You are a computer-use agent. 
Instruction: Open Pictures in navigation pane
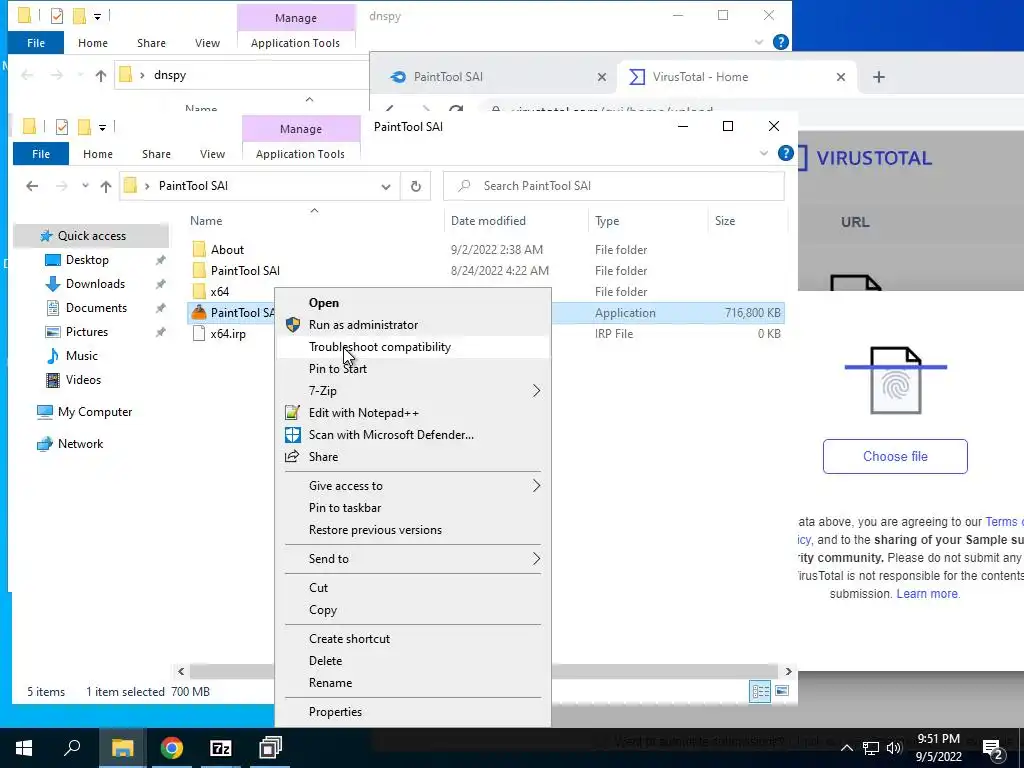[86, 332]
